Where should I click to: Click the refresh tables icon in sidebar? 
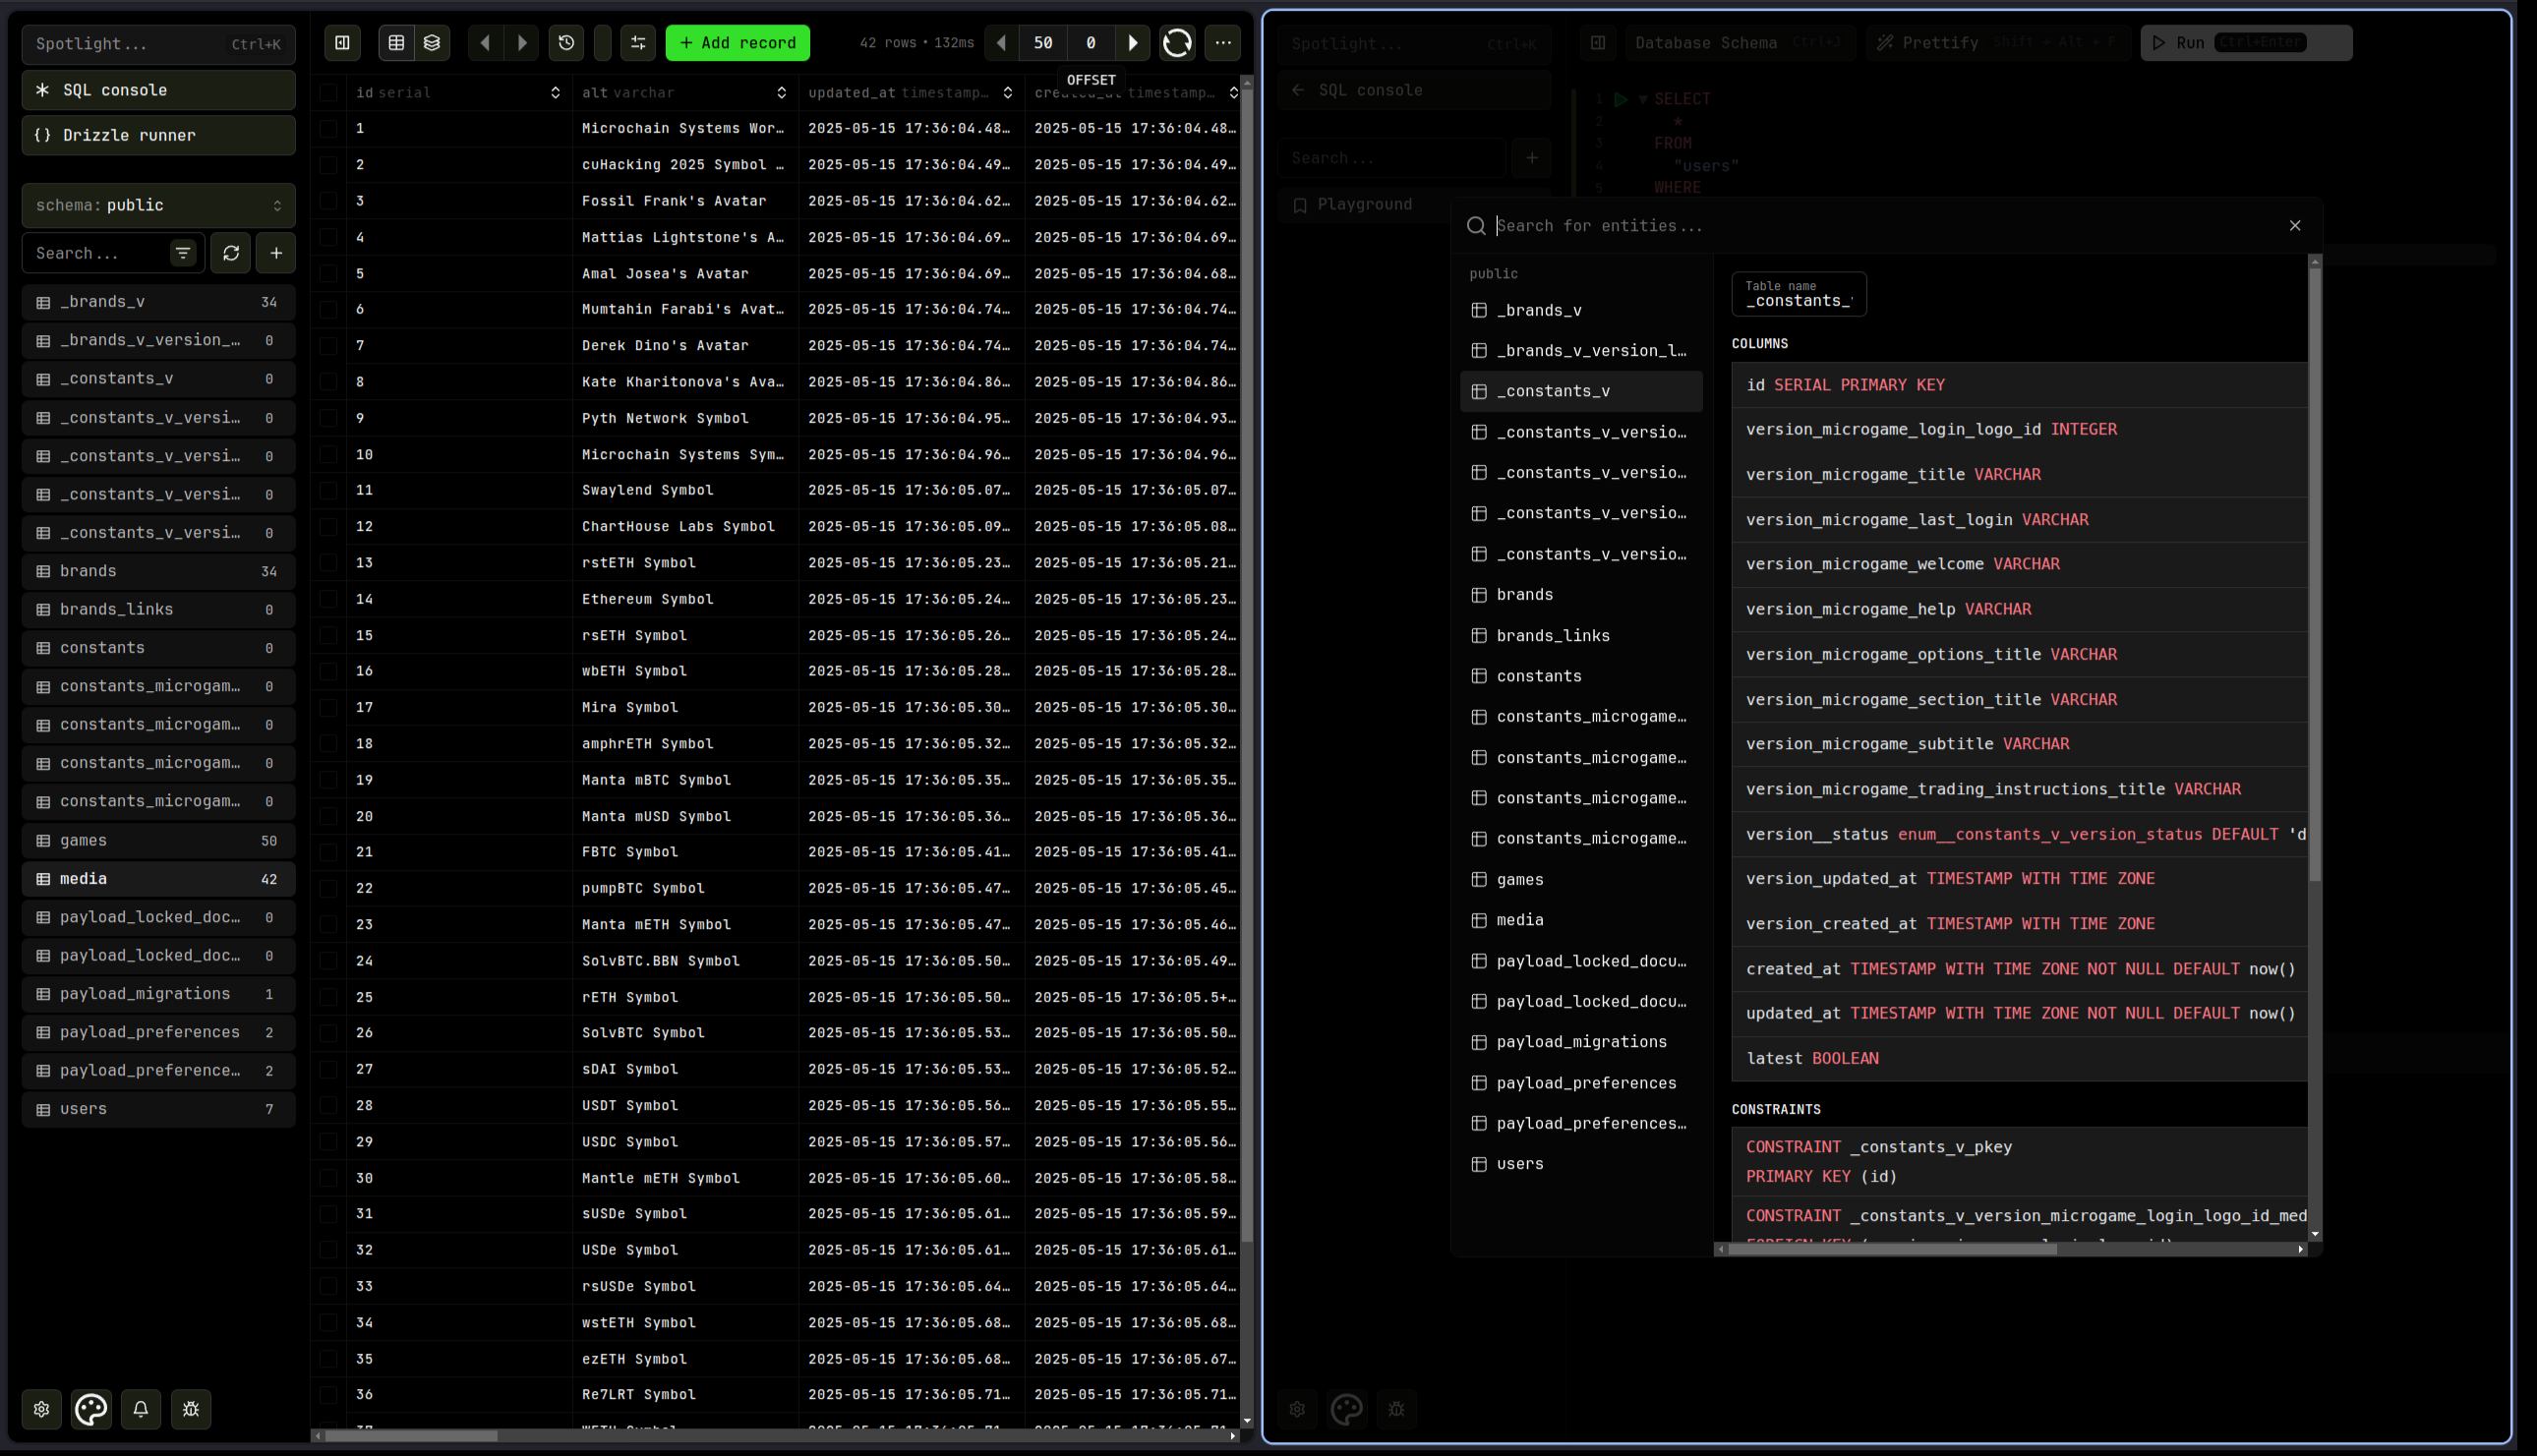click(x=231, y=253)
